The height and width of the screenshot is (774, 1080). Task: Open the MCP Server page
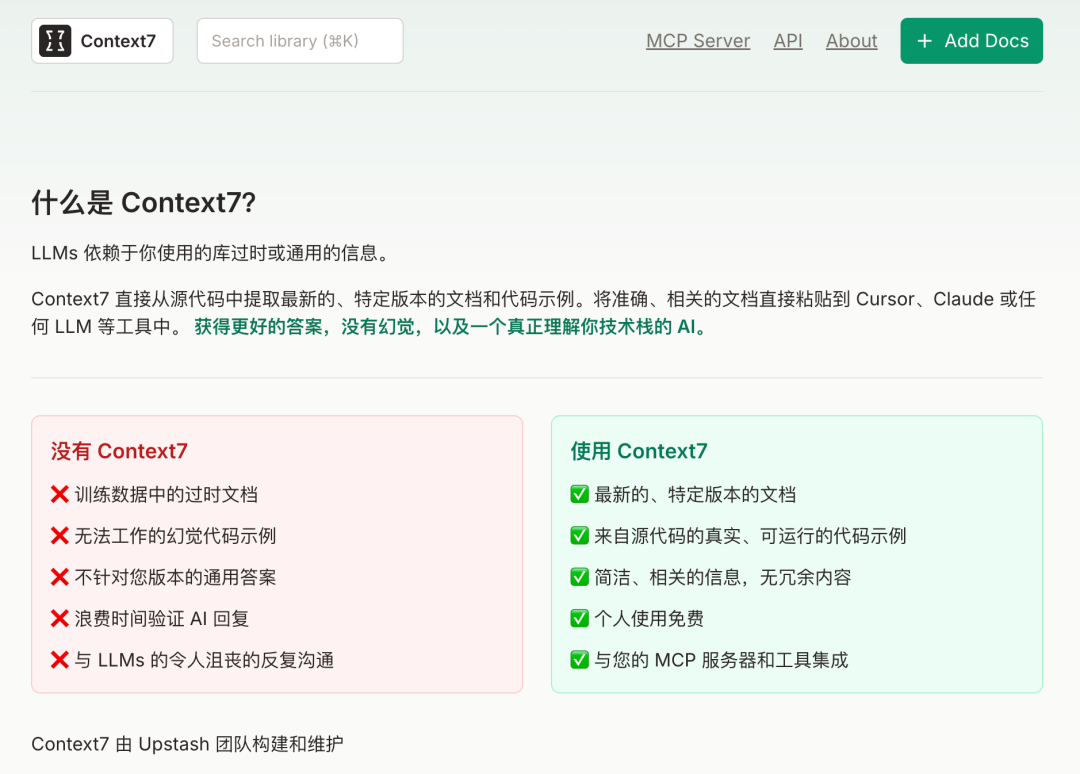point(698,41)
